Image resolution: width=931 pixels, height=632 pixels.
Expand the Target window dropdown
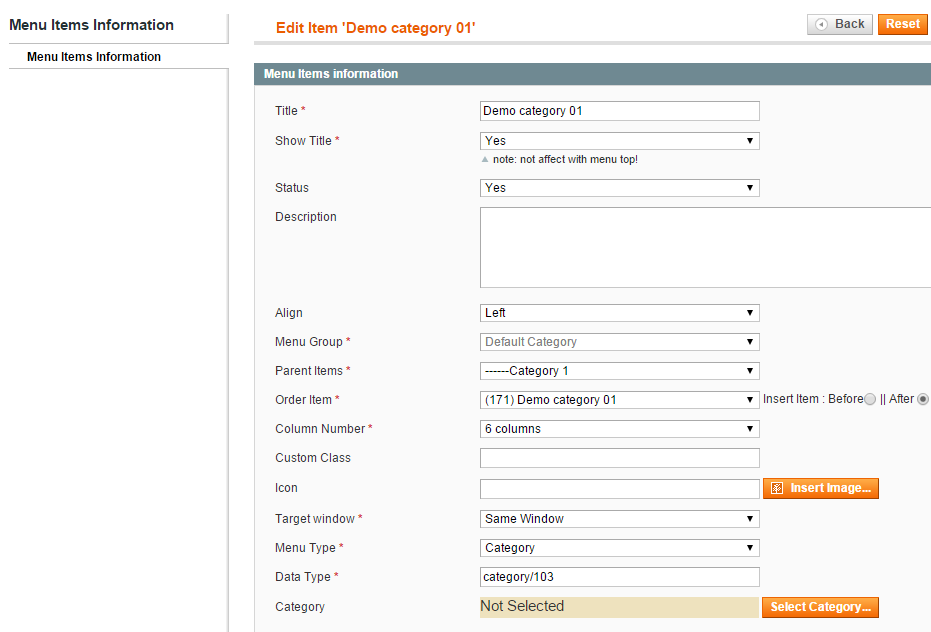click(x=619, y=519)
